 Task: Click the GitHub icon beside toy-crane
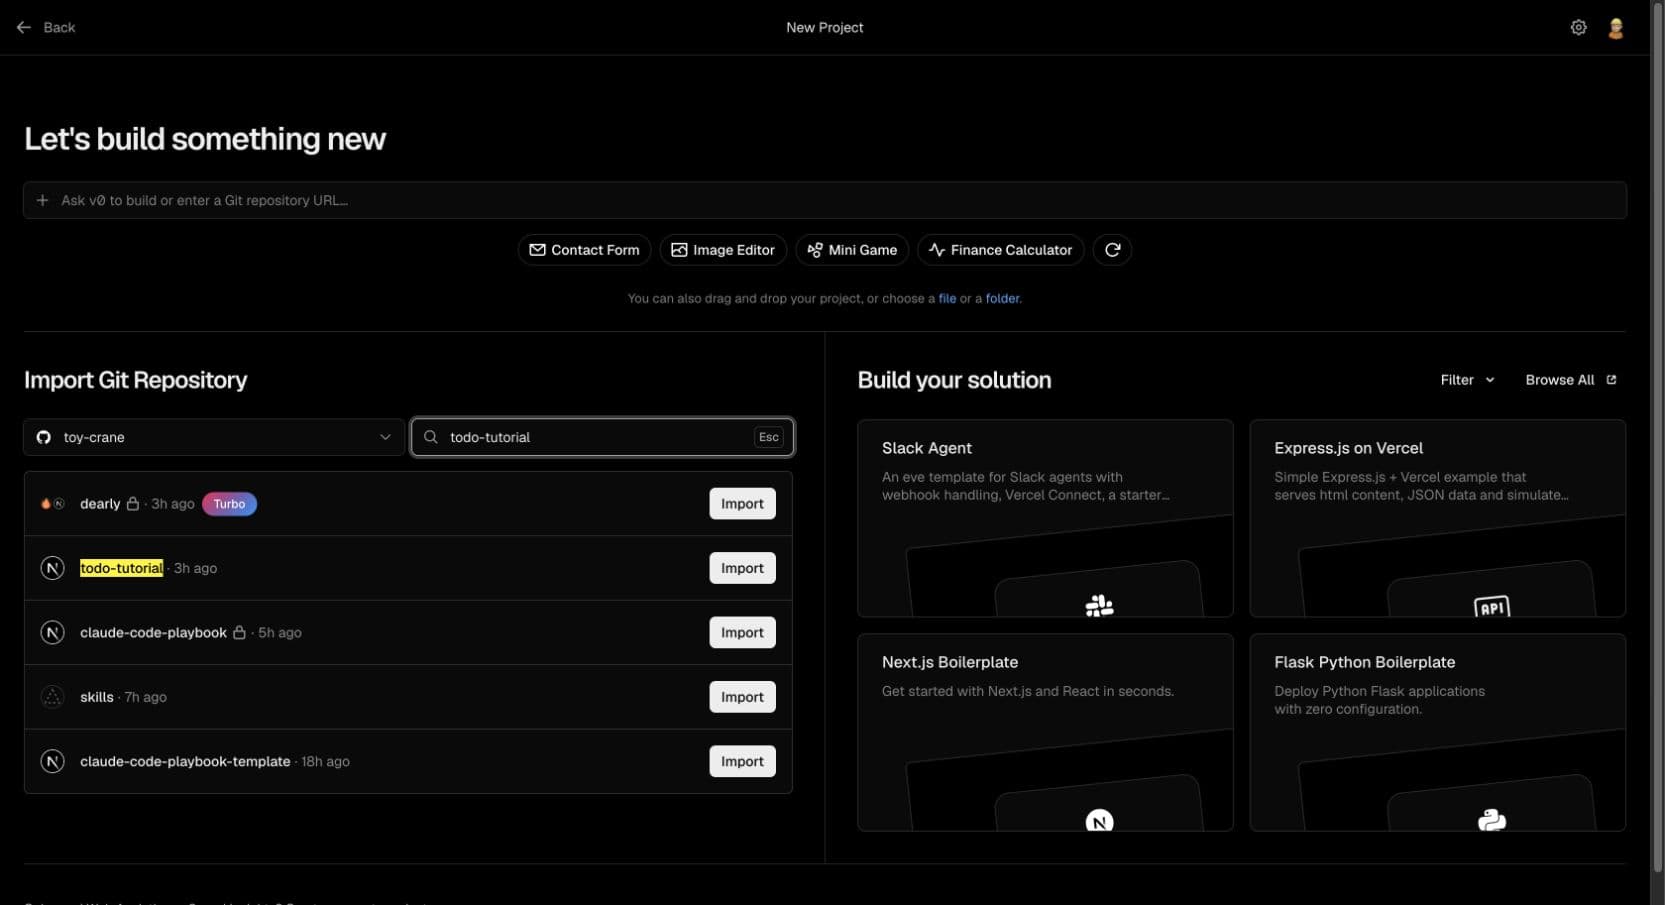(44, 437)
